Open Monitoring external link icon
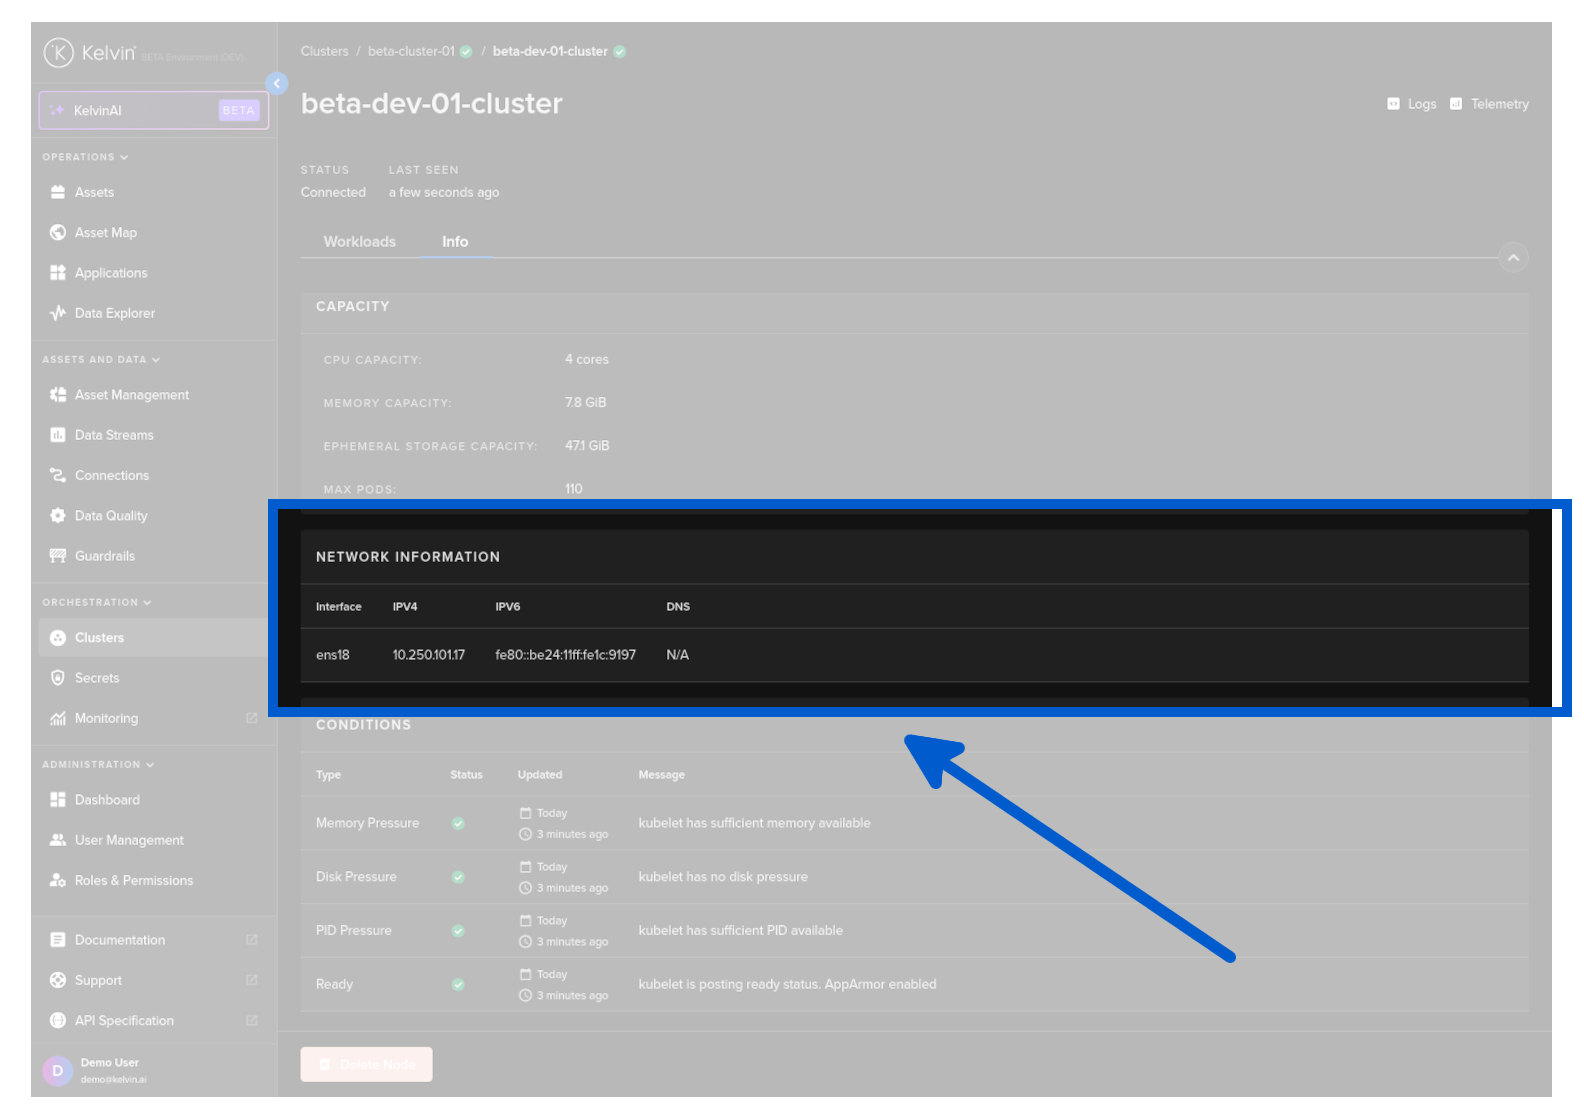This screenshot has width=1584, height=1120. coord(252,718)
